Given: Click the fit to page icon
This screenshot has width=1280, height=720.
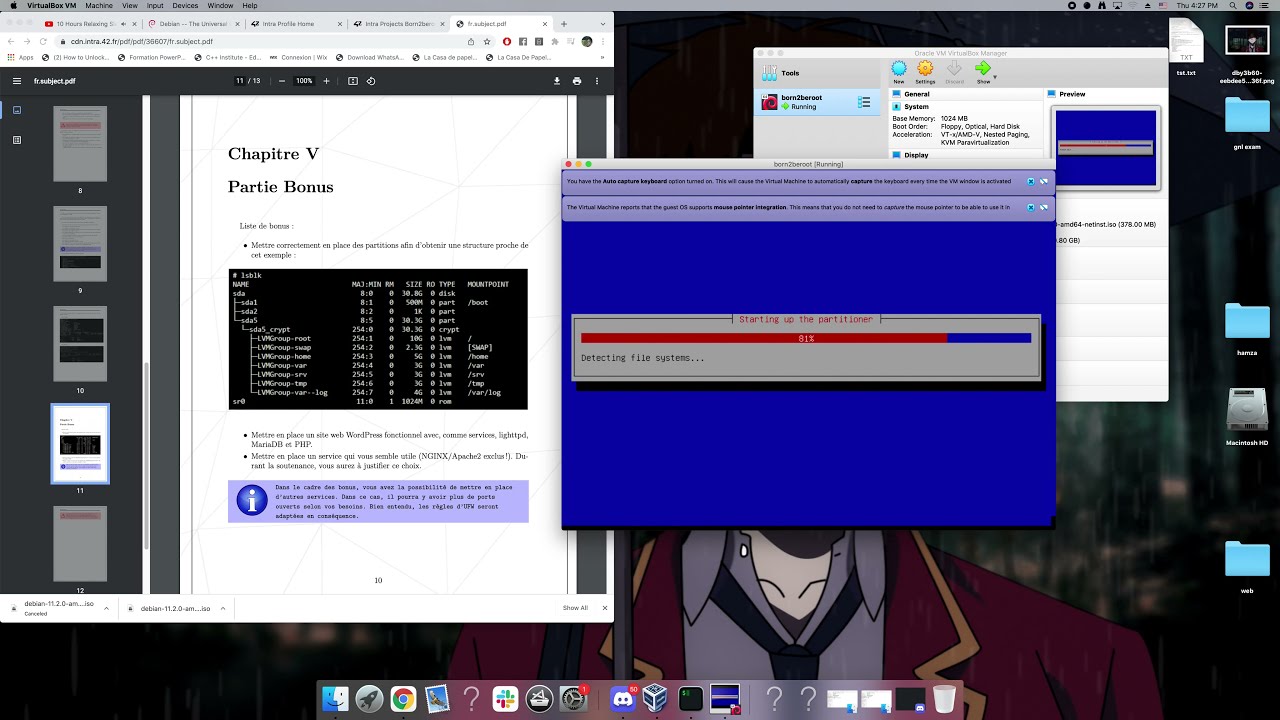Looking at the screenshot, I should (x=353, y=81).
